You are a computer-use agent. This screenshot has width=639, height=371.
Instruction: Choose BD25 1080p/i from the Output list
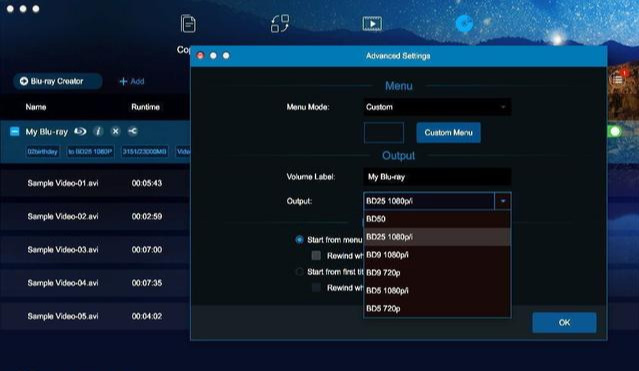tap(437, 237)
